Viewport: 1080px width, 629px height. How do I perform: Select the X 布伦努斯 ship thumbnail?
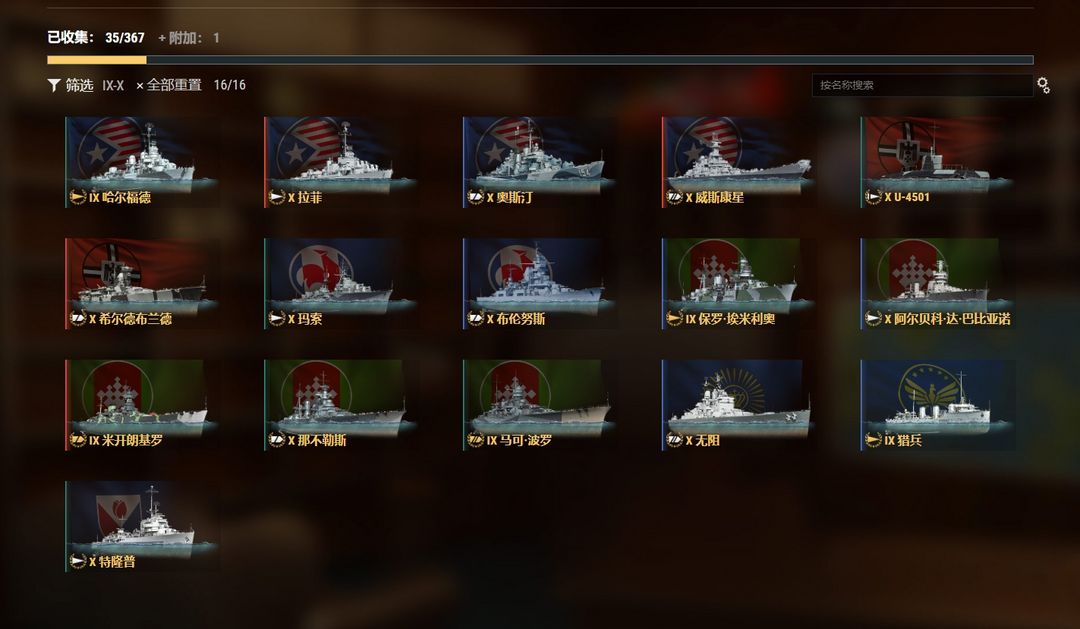pyautogui.click(x=540, y=283)
